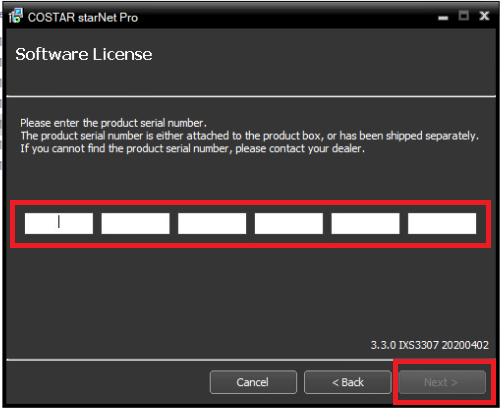
Task: Click the Software License heading
Action: 84,54
